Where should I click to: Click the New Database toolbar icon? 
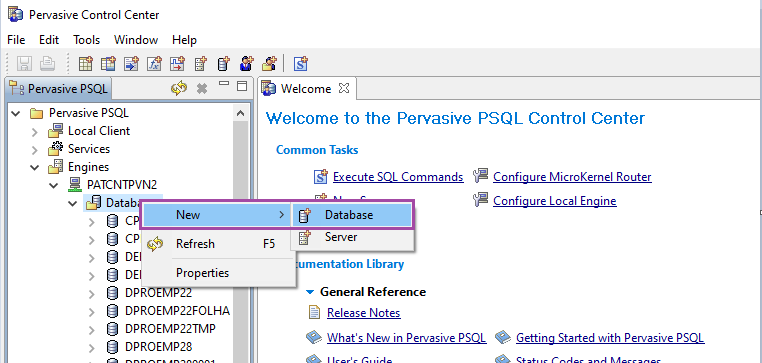[223, 63]
